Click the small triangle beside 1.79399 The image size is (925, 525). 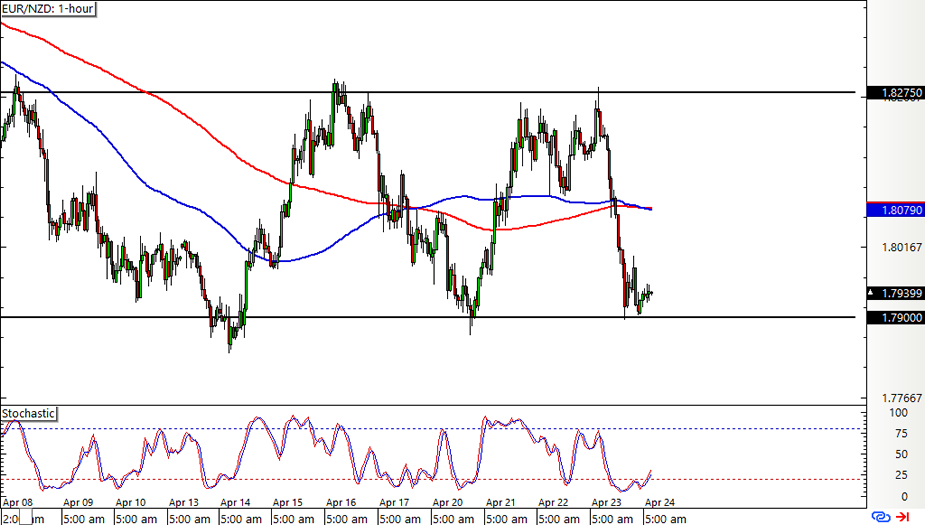pyautogui.click(x=872, y=293)
